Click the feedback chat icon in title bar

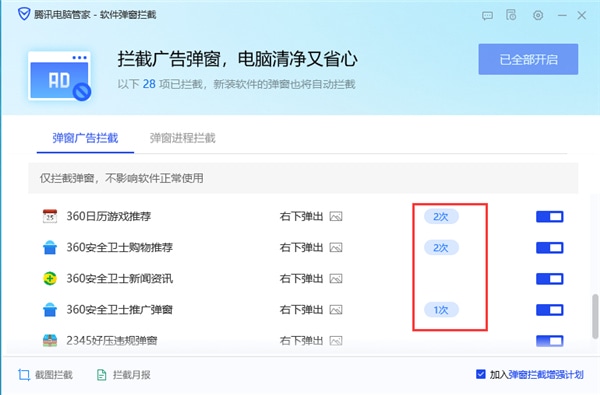click(x=487, y=16)
